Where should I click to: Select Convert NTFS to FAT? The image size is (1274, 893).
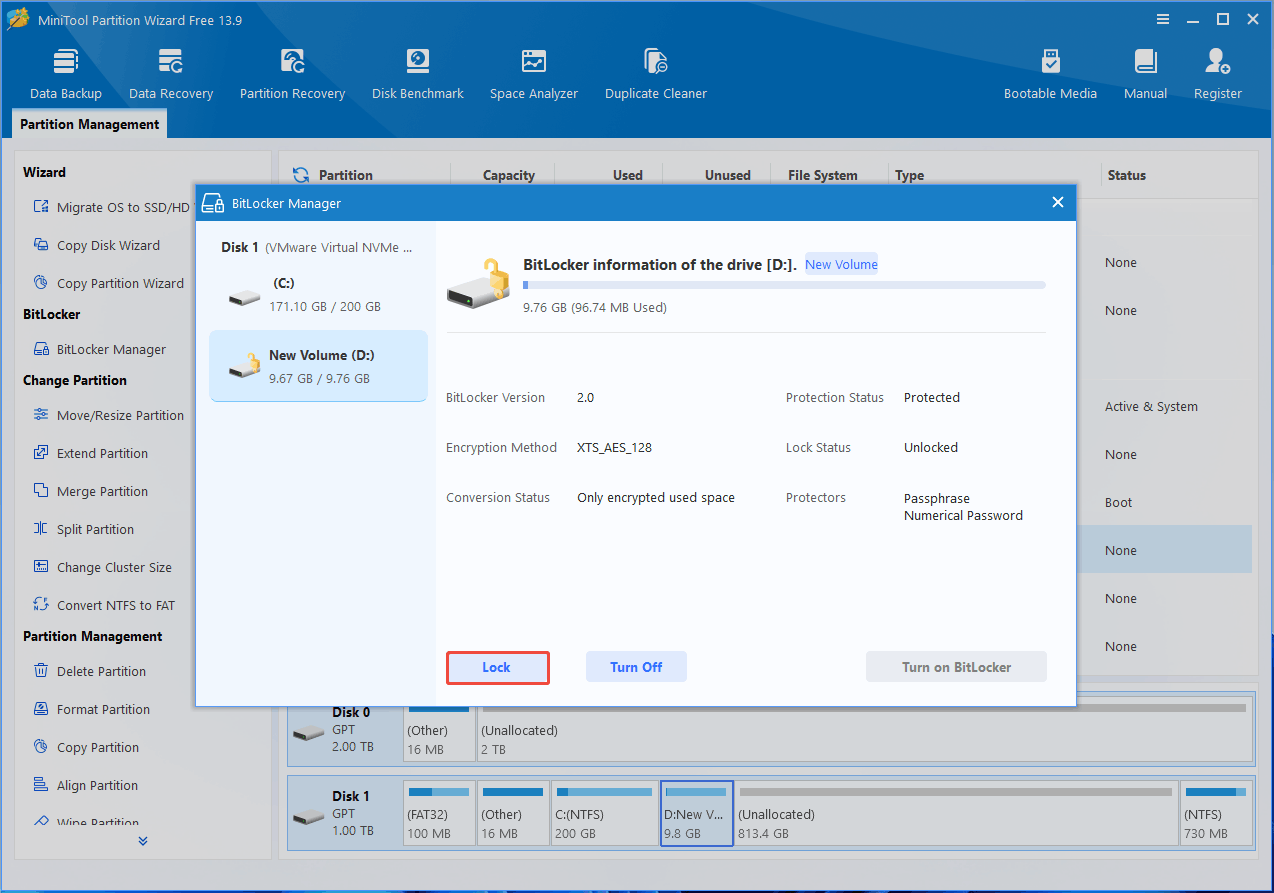point(103,605)
